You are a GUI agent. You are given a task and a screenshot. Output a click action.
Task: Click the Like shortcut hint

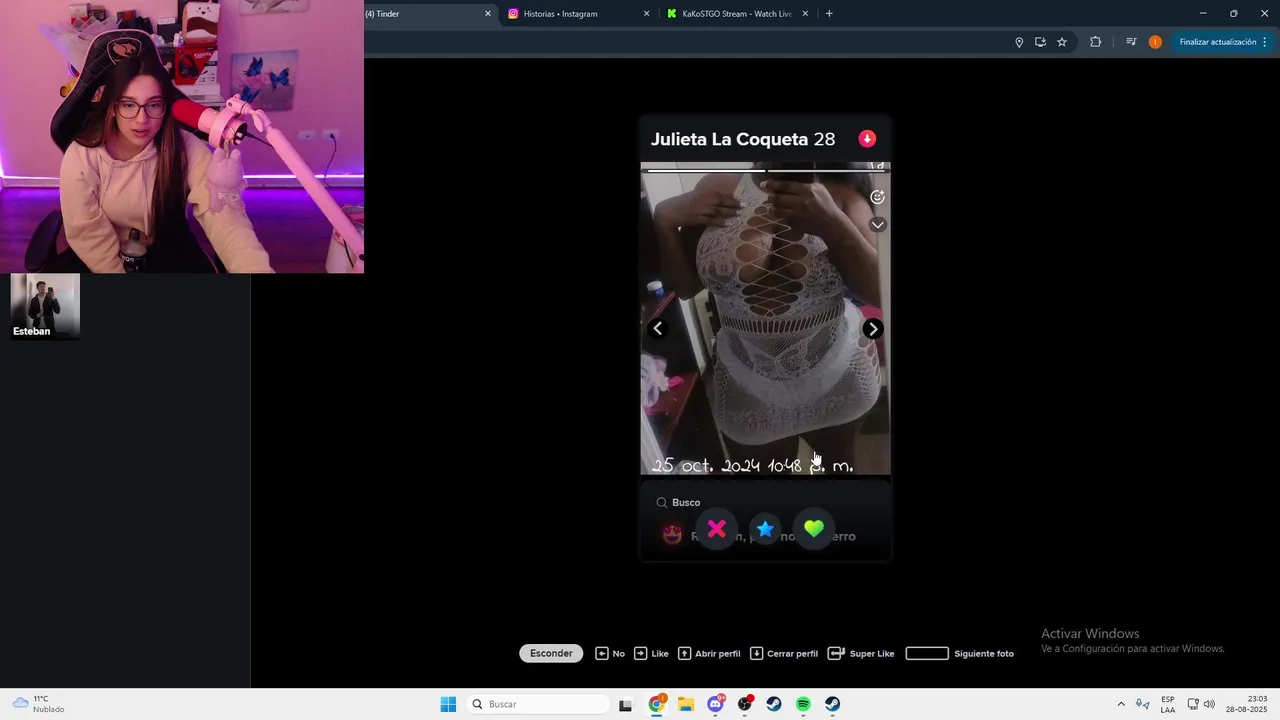tap(651, 653)
